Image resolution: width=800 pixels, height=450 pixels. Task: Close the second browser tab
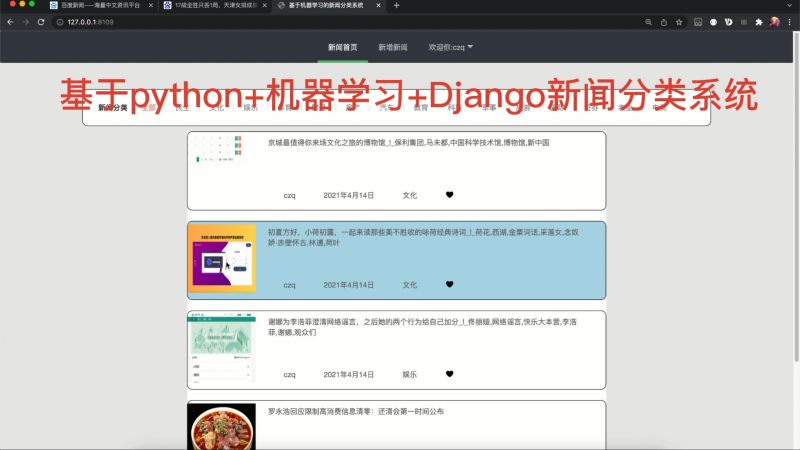pos(264,5)
